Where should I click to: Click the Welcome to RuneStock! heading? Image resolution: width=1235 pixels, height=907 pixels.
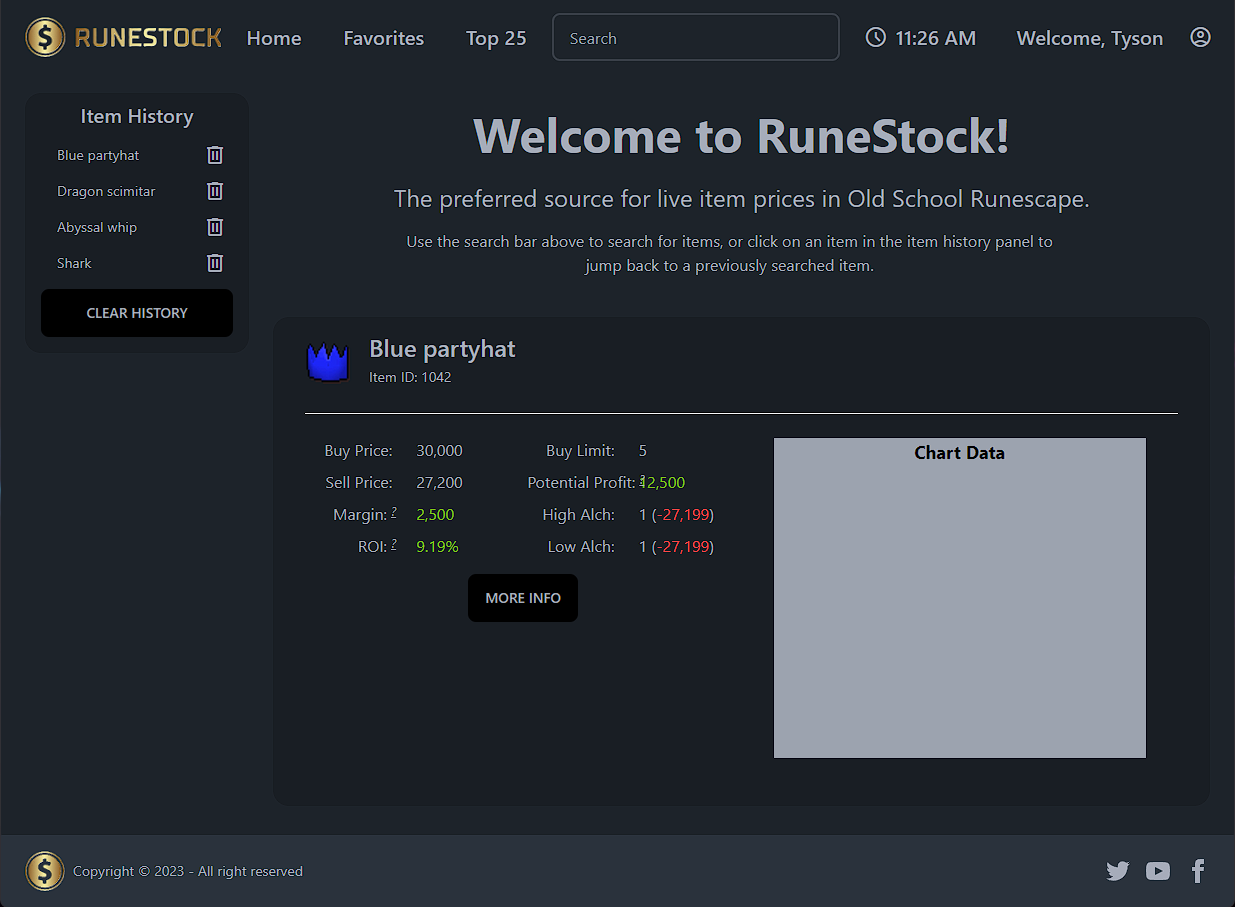point(741,135)
